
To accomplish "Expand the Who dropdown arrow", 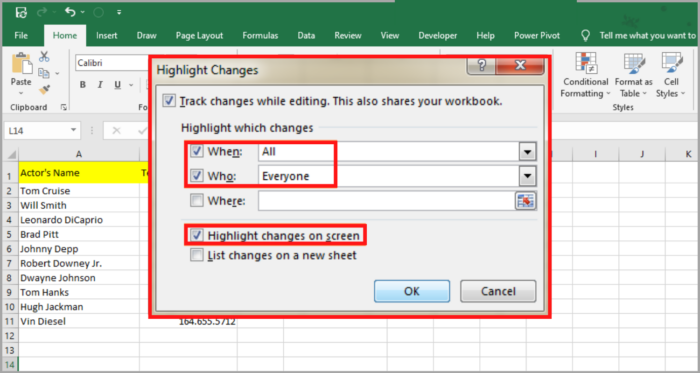I will 528,177.
